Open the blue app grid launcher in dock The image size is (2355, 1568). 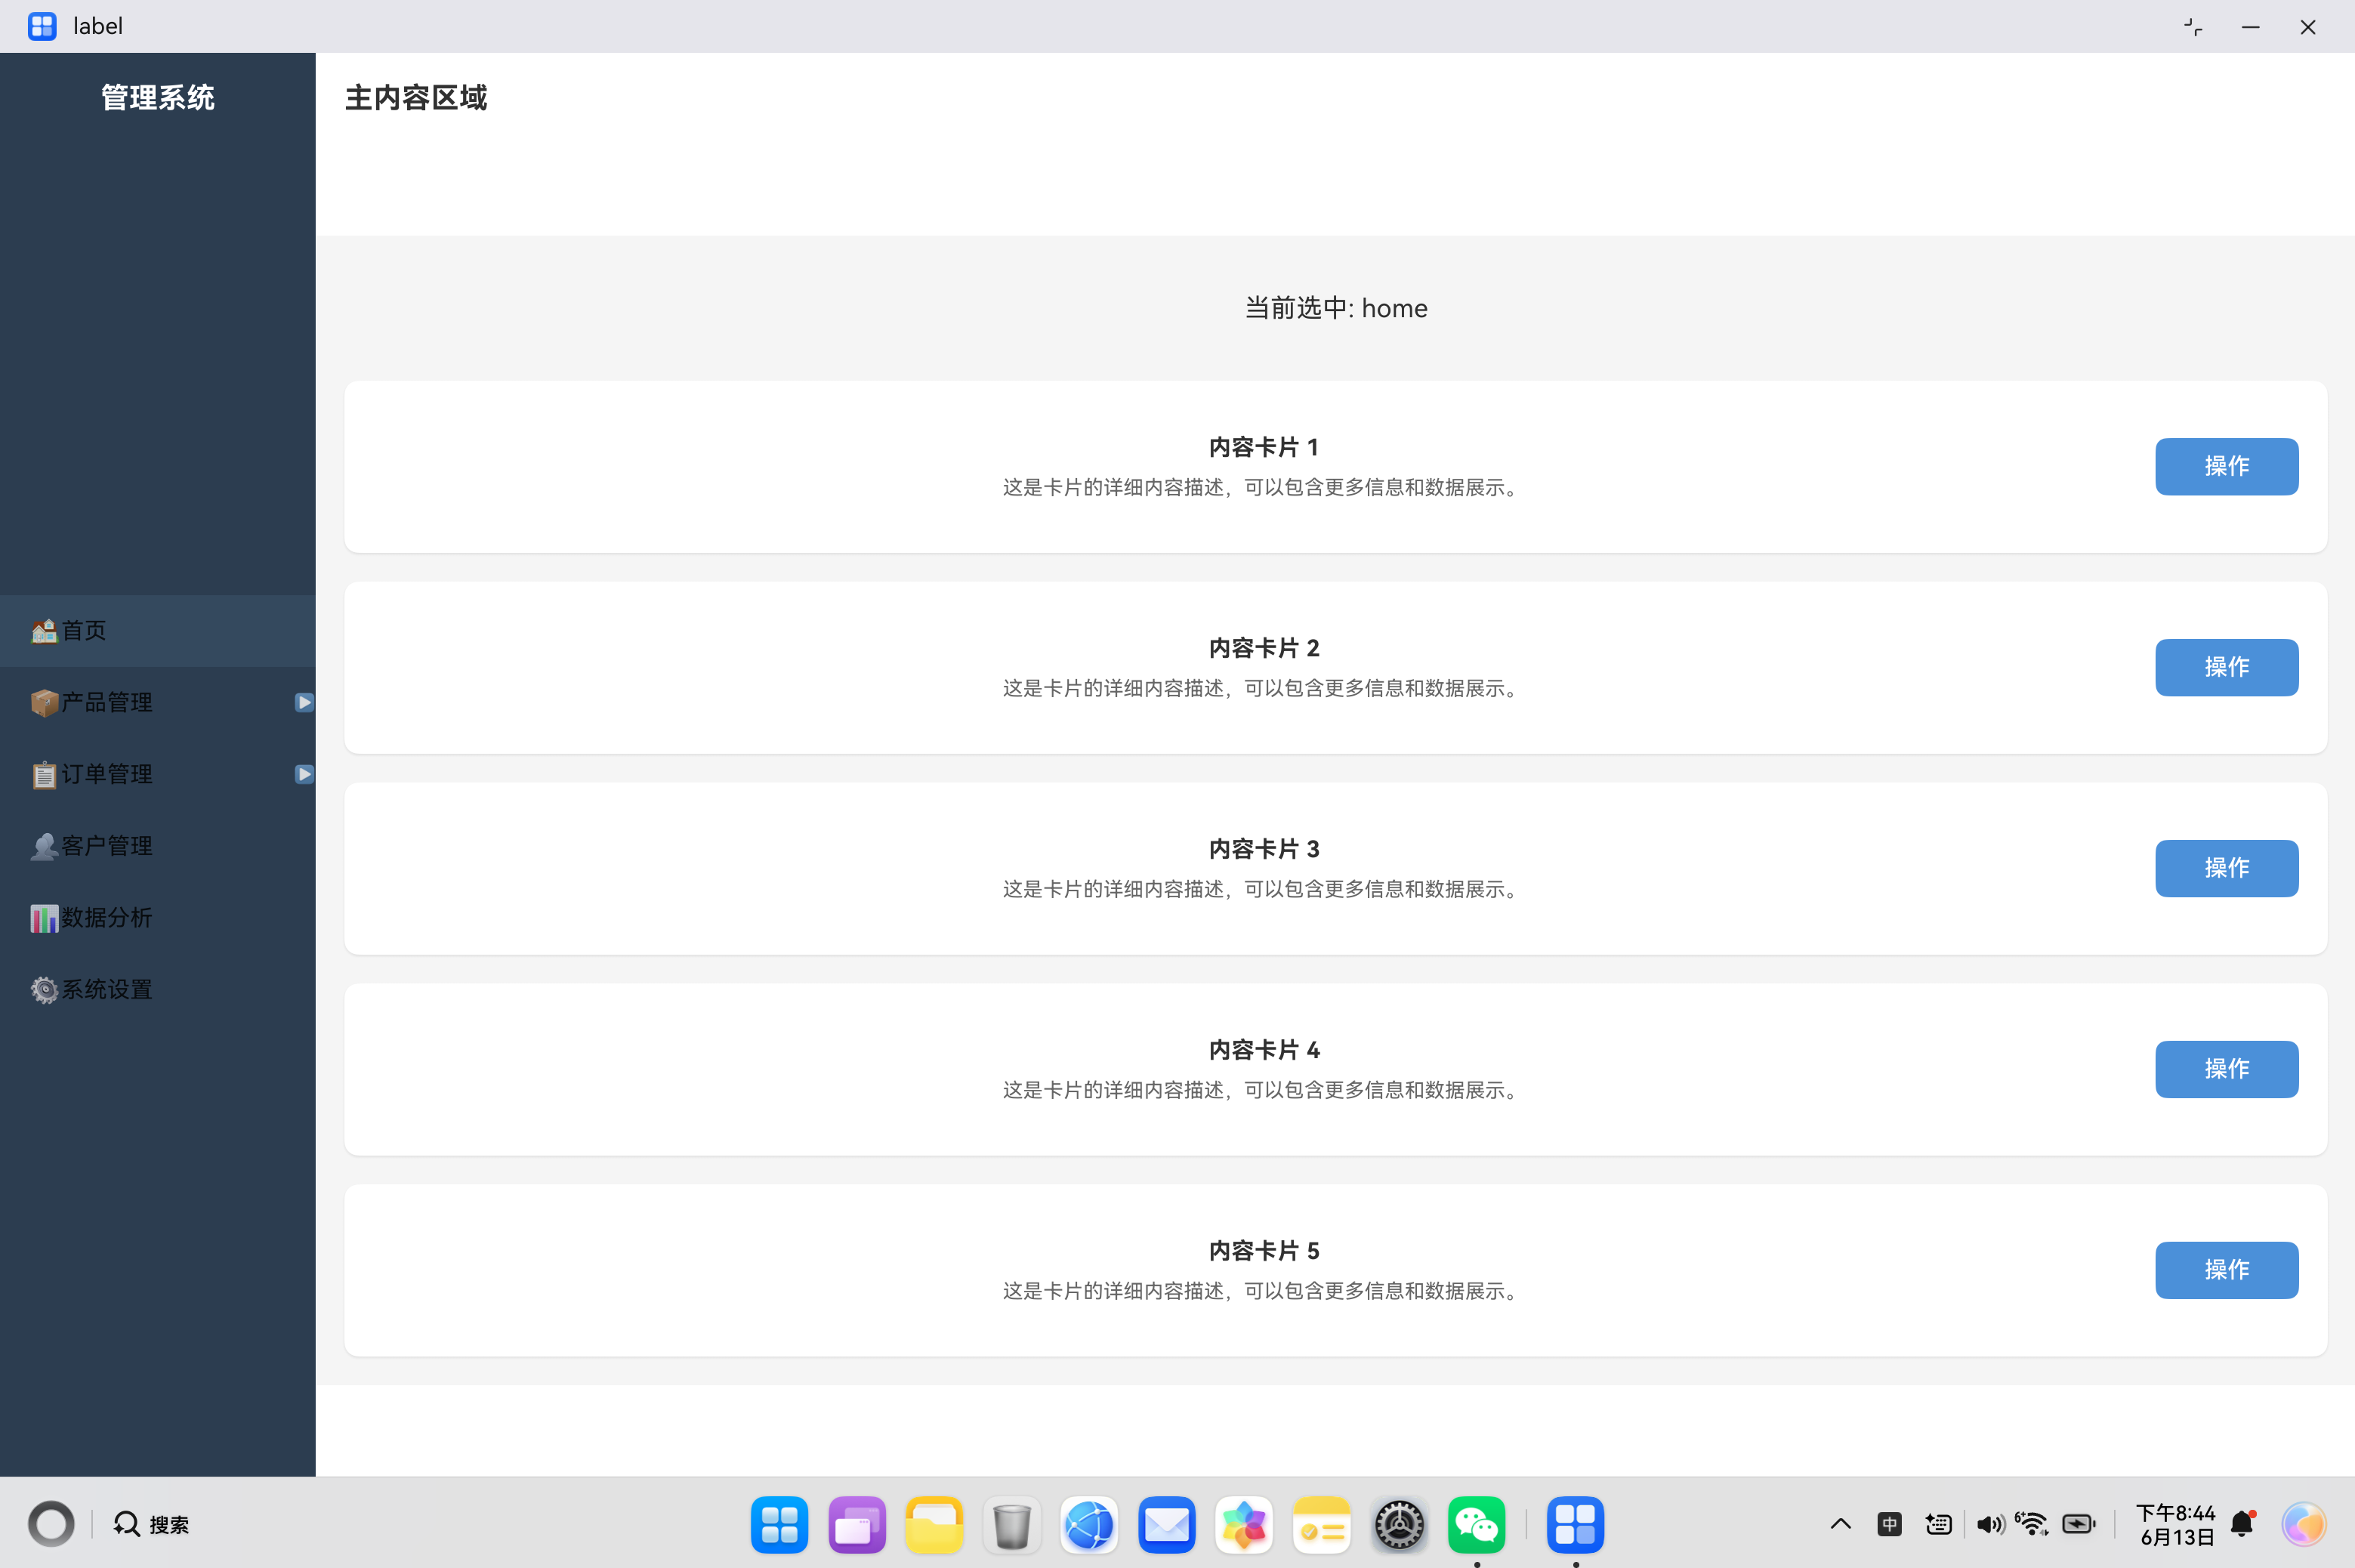779,1524
